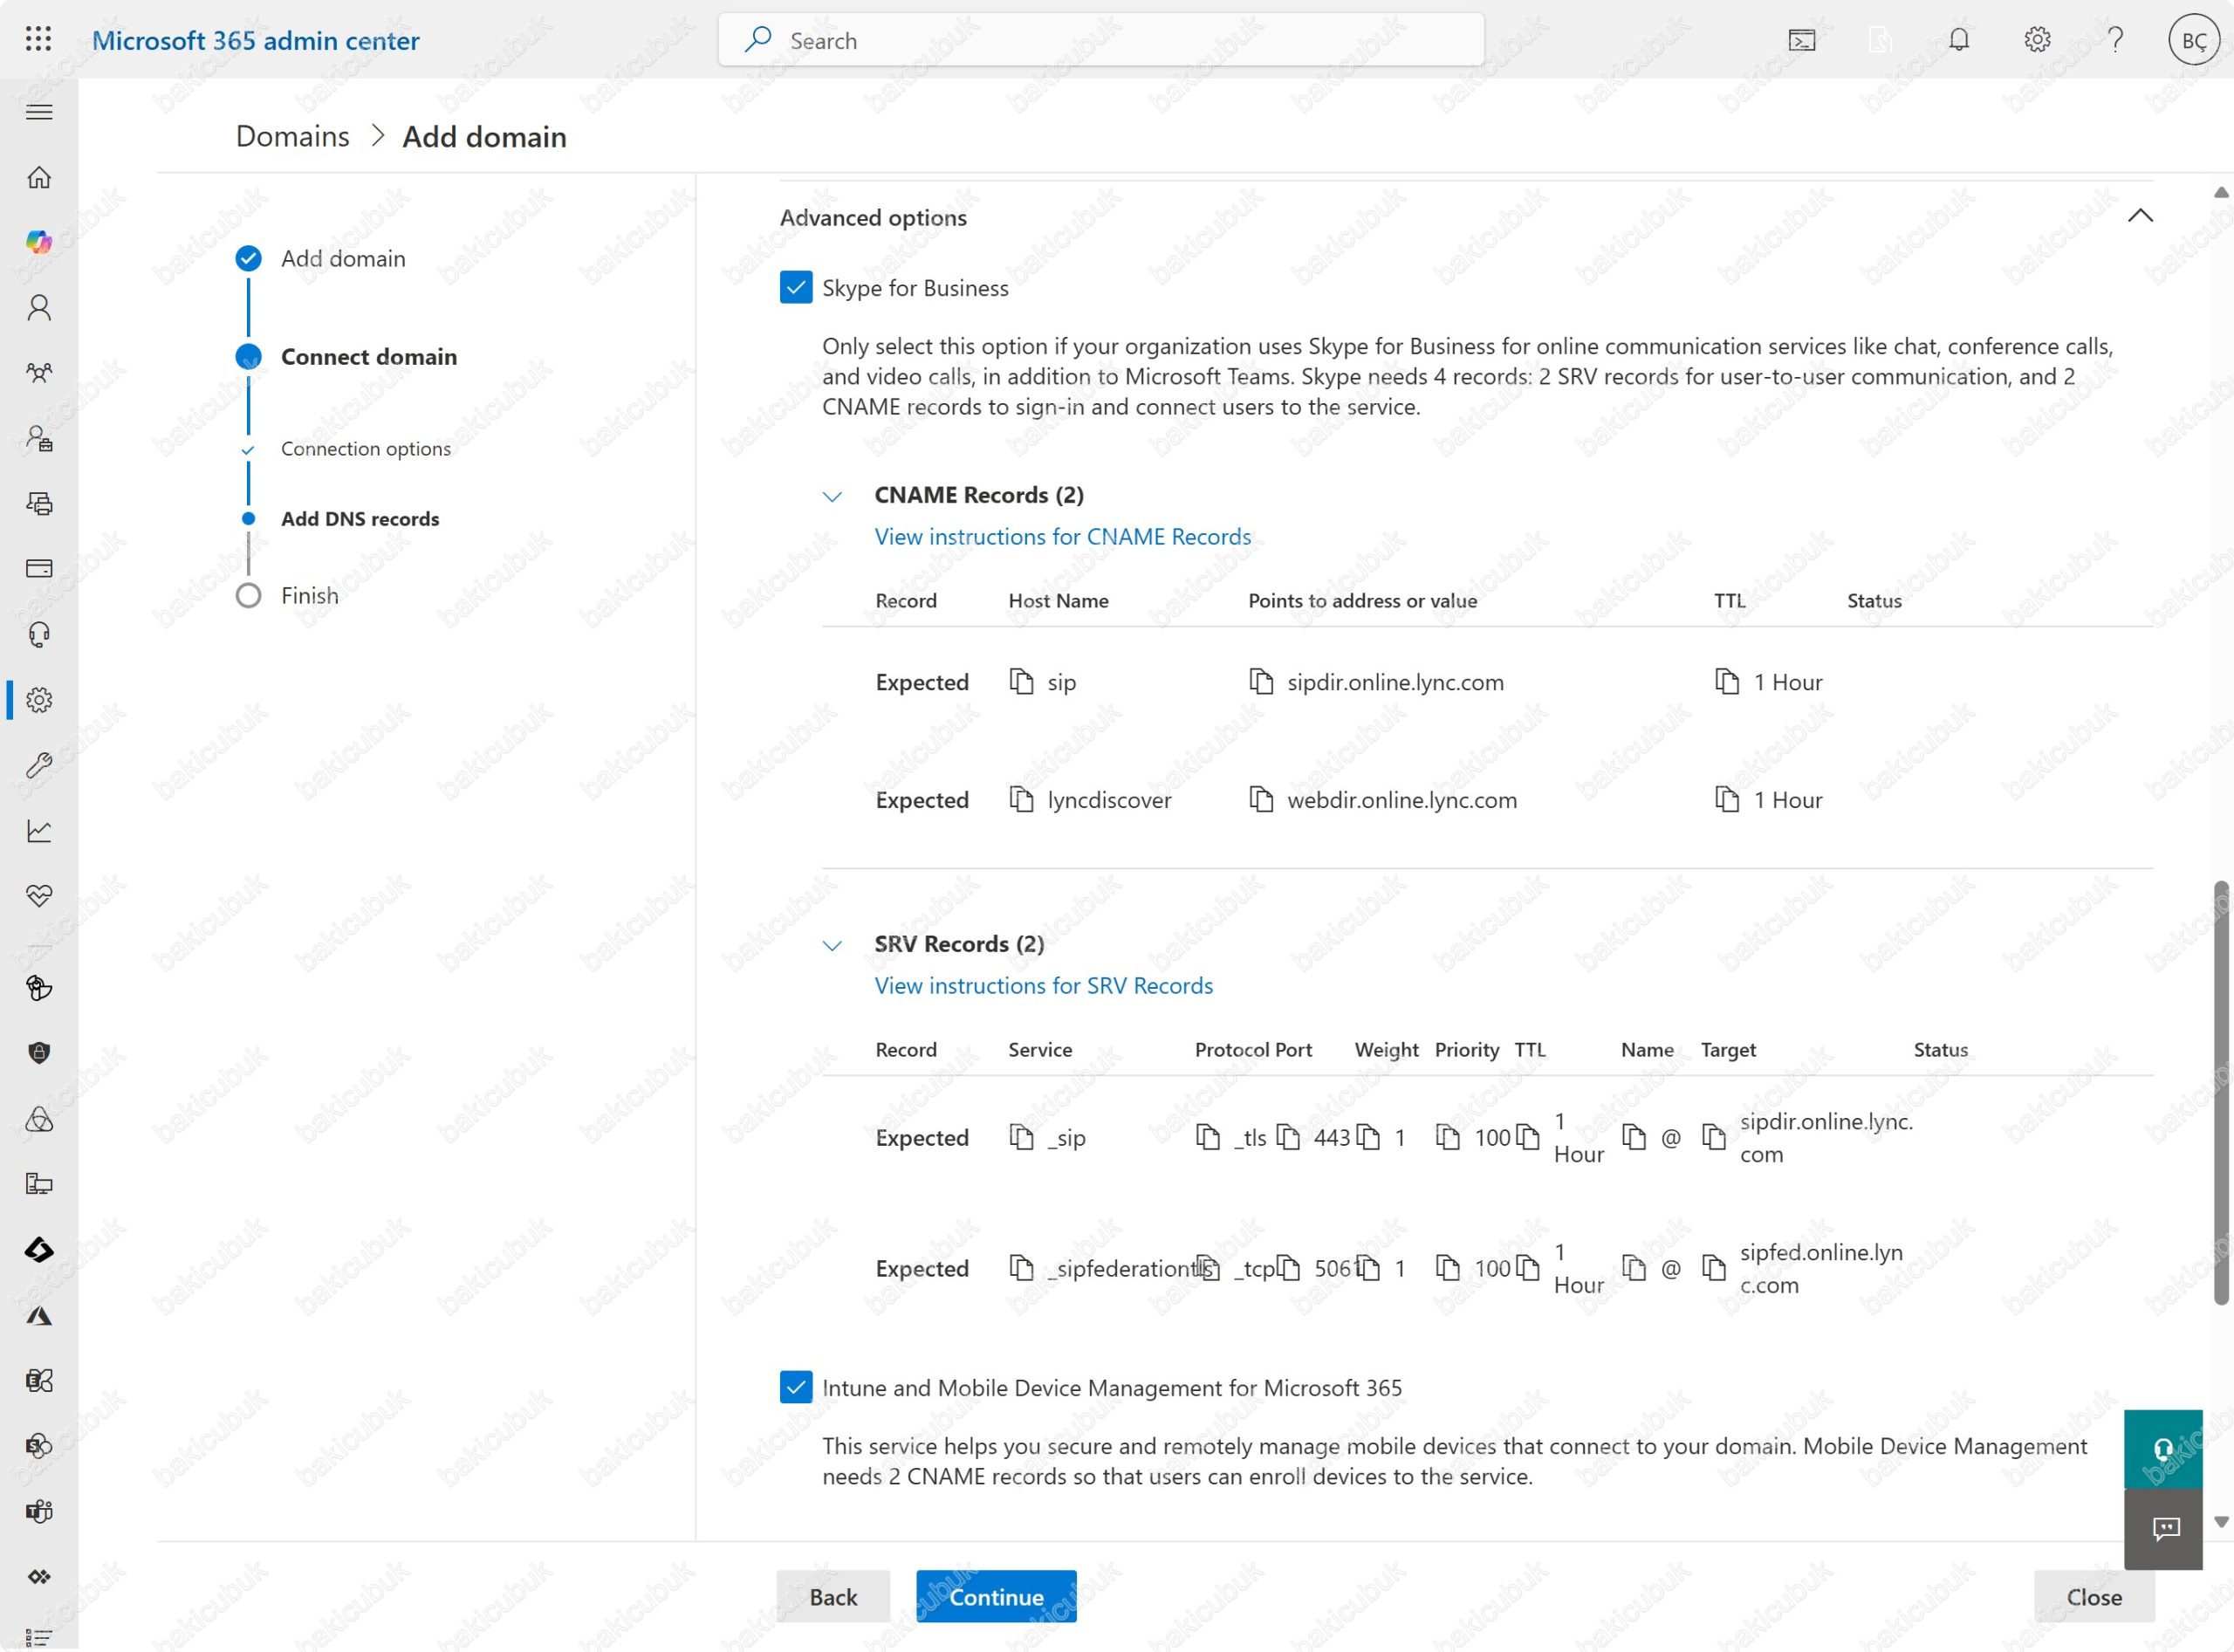Open the app launcher waffle icon
The image size is (2234, 1652).
(x=38, y=40)
